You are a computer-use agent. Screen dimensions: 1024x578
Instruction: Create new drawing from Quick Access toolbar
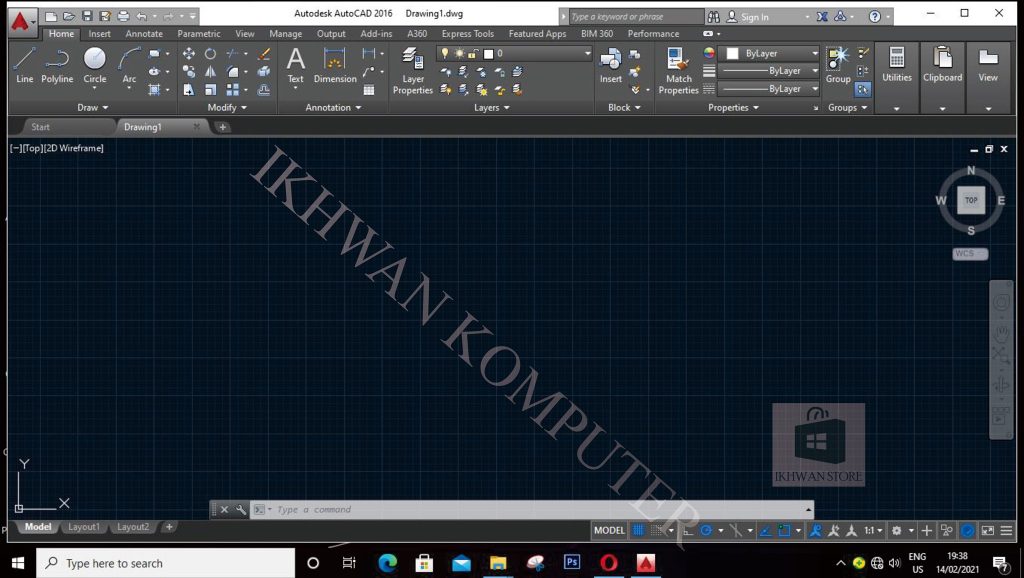(x=51, y=16)
